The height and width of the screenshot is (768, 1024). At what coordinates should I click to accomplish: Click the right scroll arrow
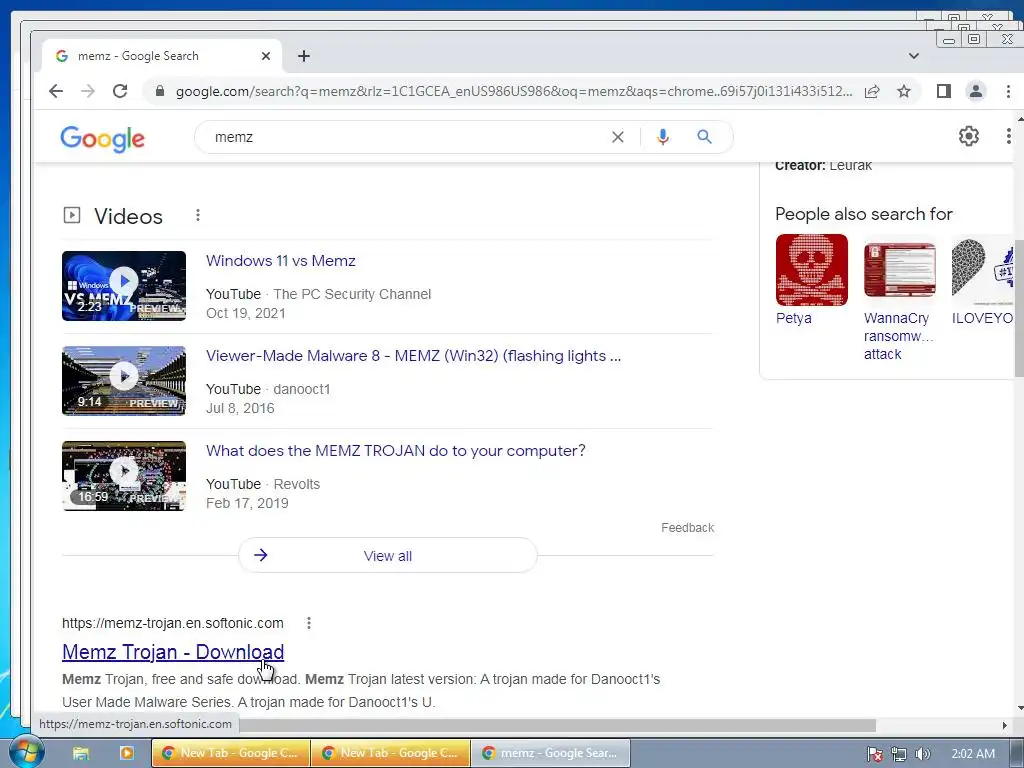coord(1004,726)
